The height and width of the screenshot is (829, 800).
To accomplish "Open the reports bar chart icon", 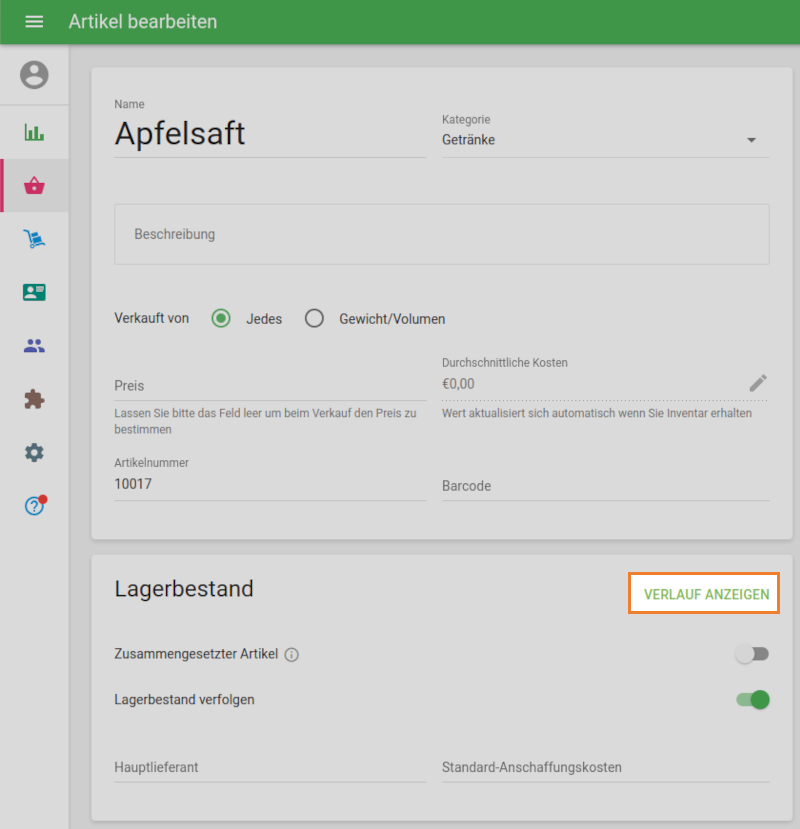I will [x=34, y=132].
